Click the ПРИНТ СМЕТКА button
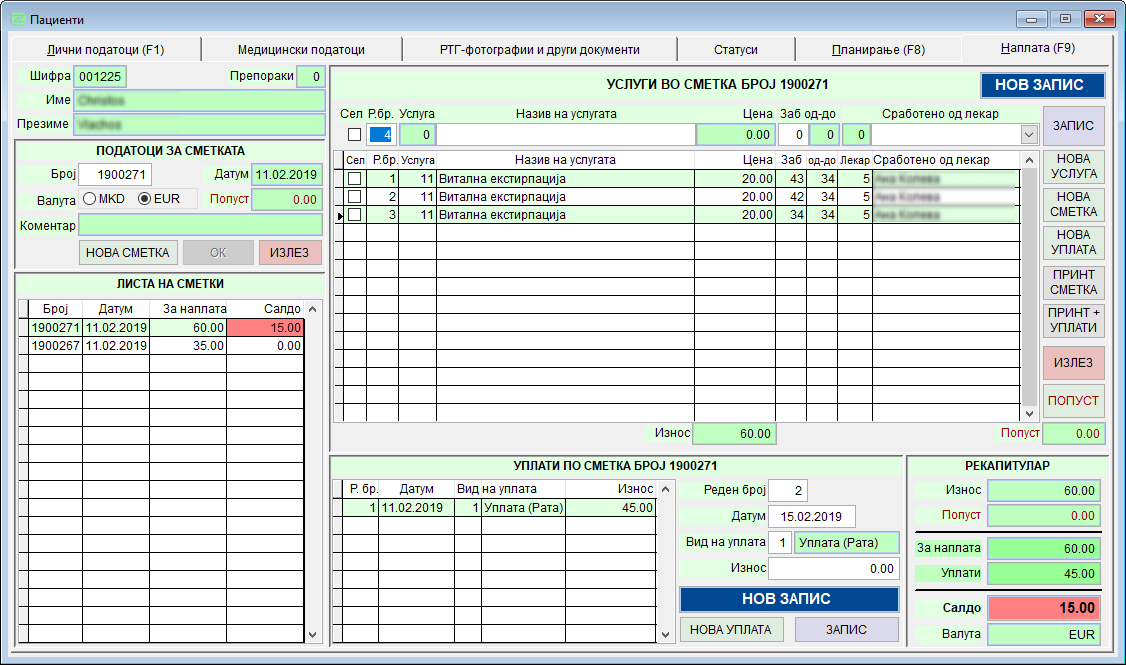This screenshot has width=1126, height=665. (x=1073, y=282)
